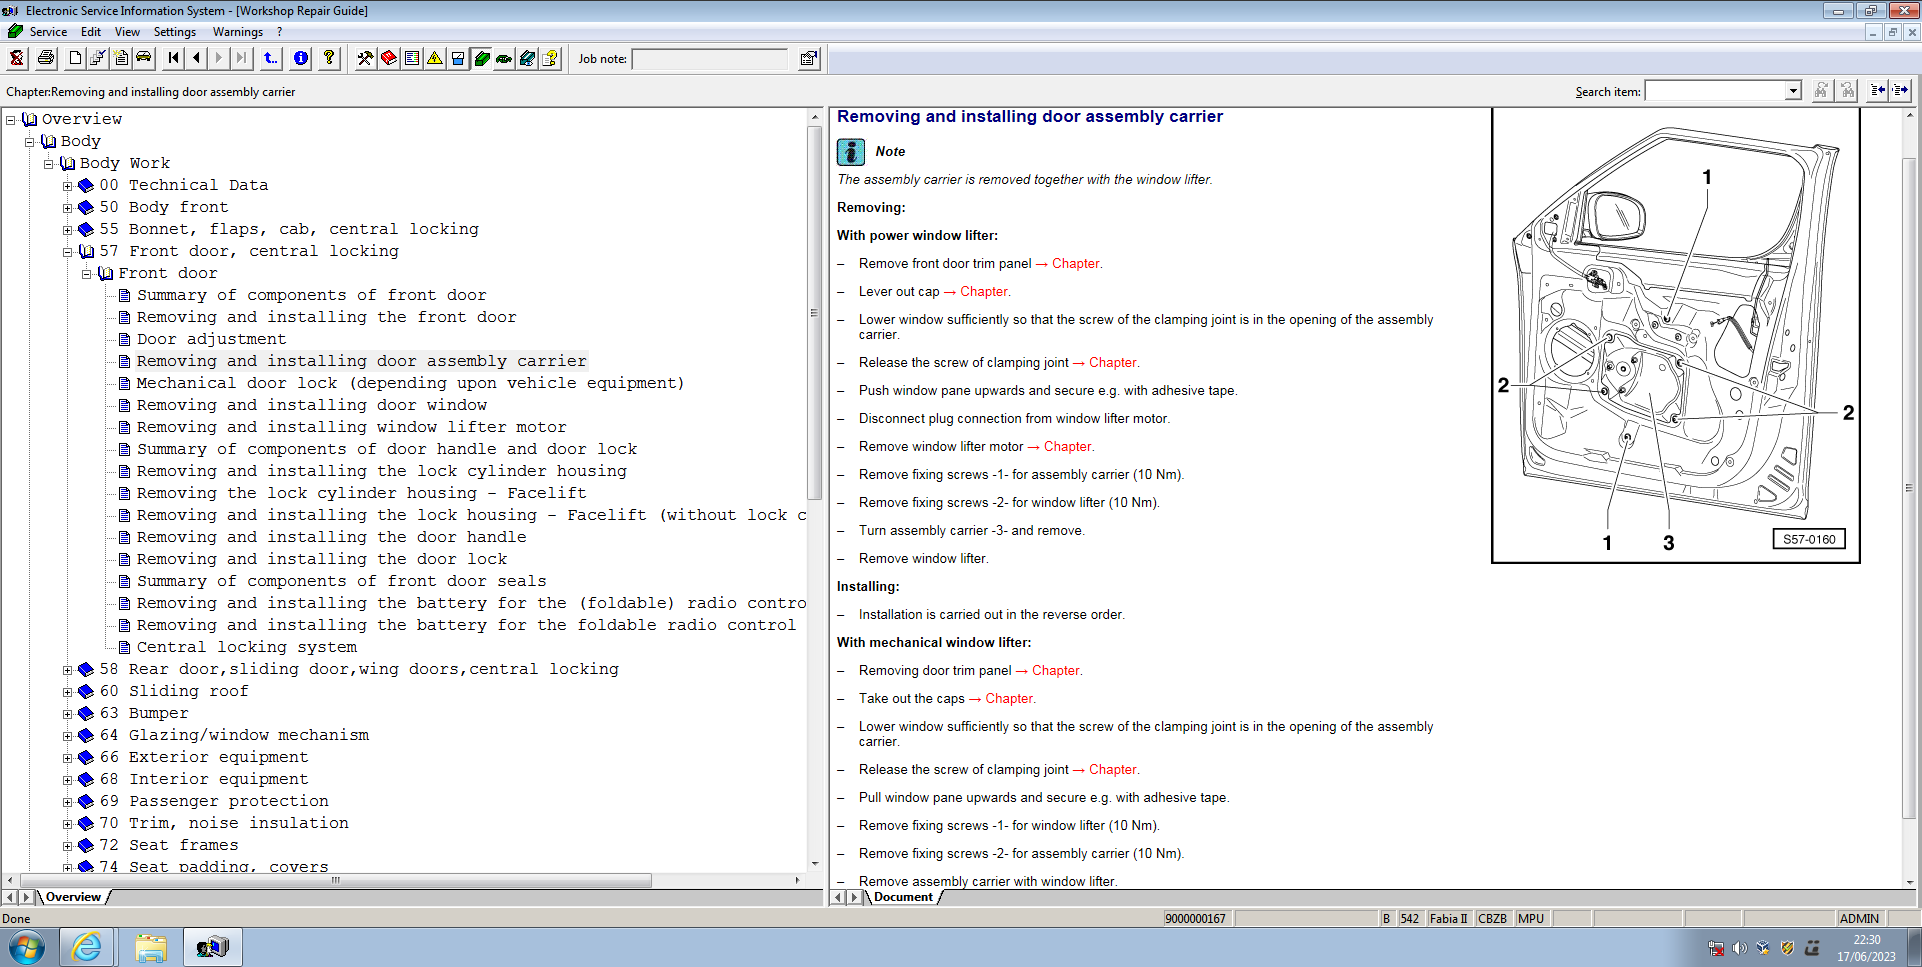Click the yellow question mark help icon
Viewport: 1922px width, 967px height.
[x=329, y=58]
